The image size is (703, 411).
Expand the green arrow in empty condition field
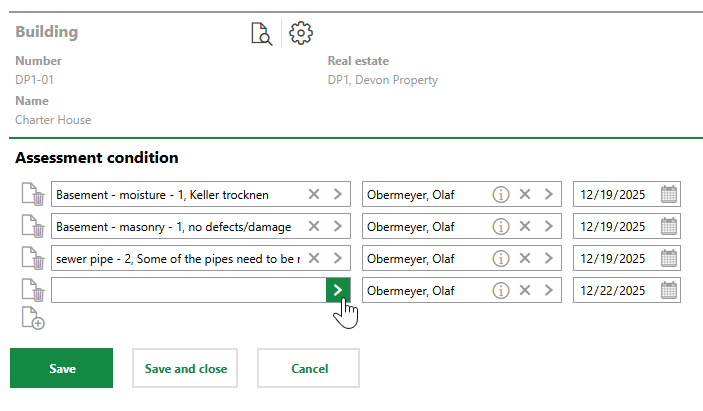point(338,291)
